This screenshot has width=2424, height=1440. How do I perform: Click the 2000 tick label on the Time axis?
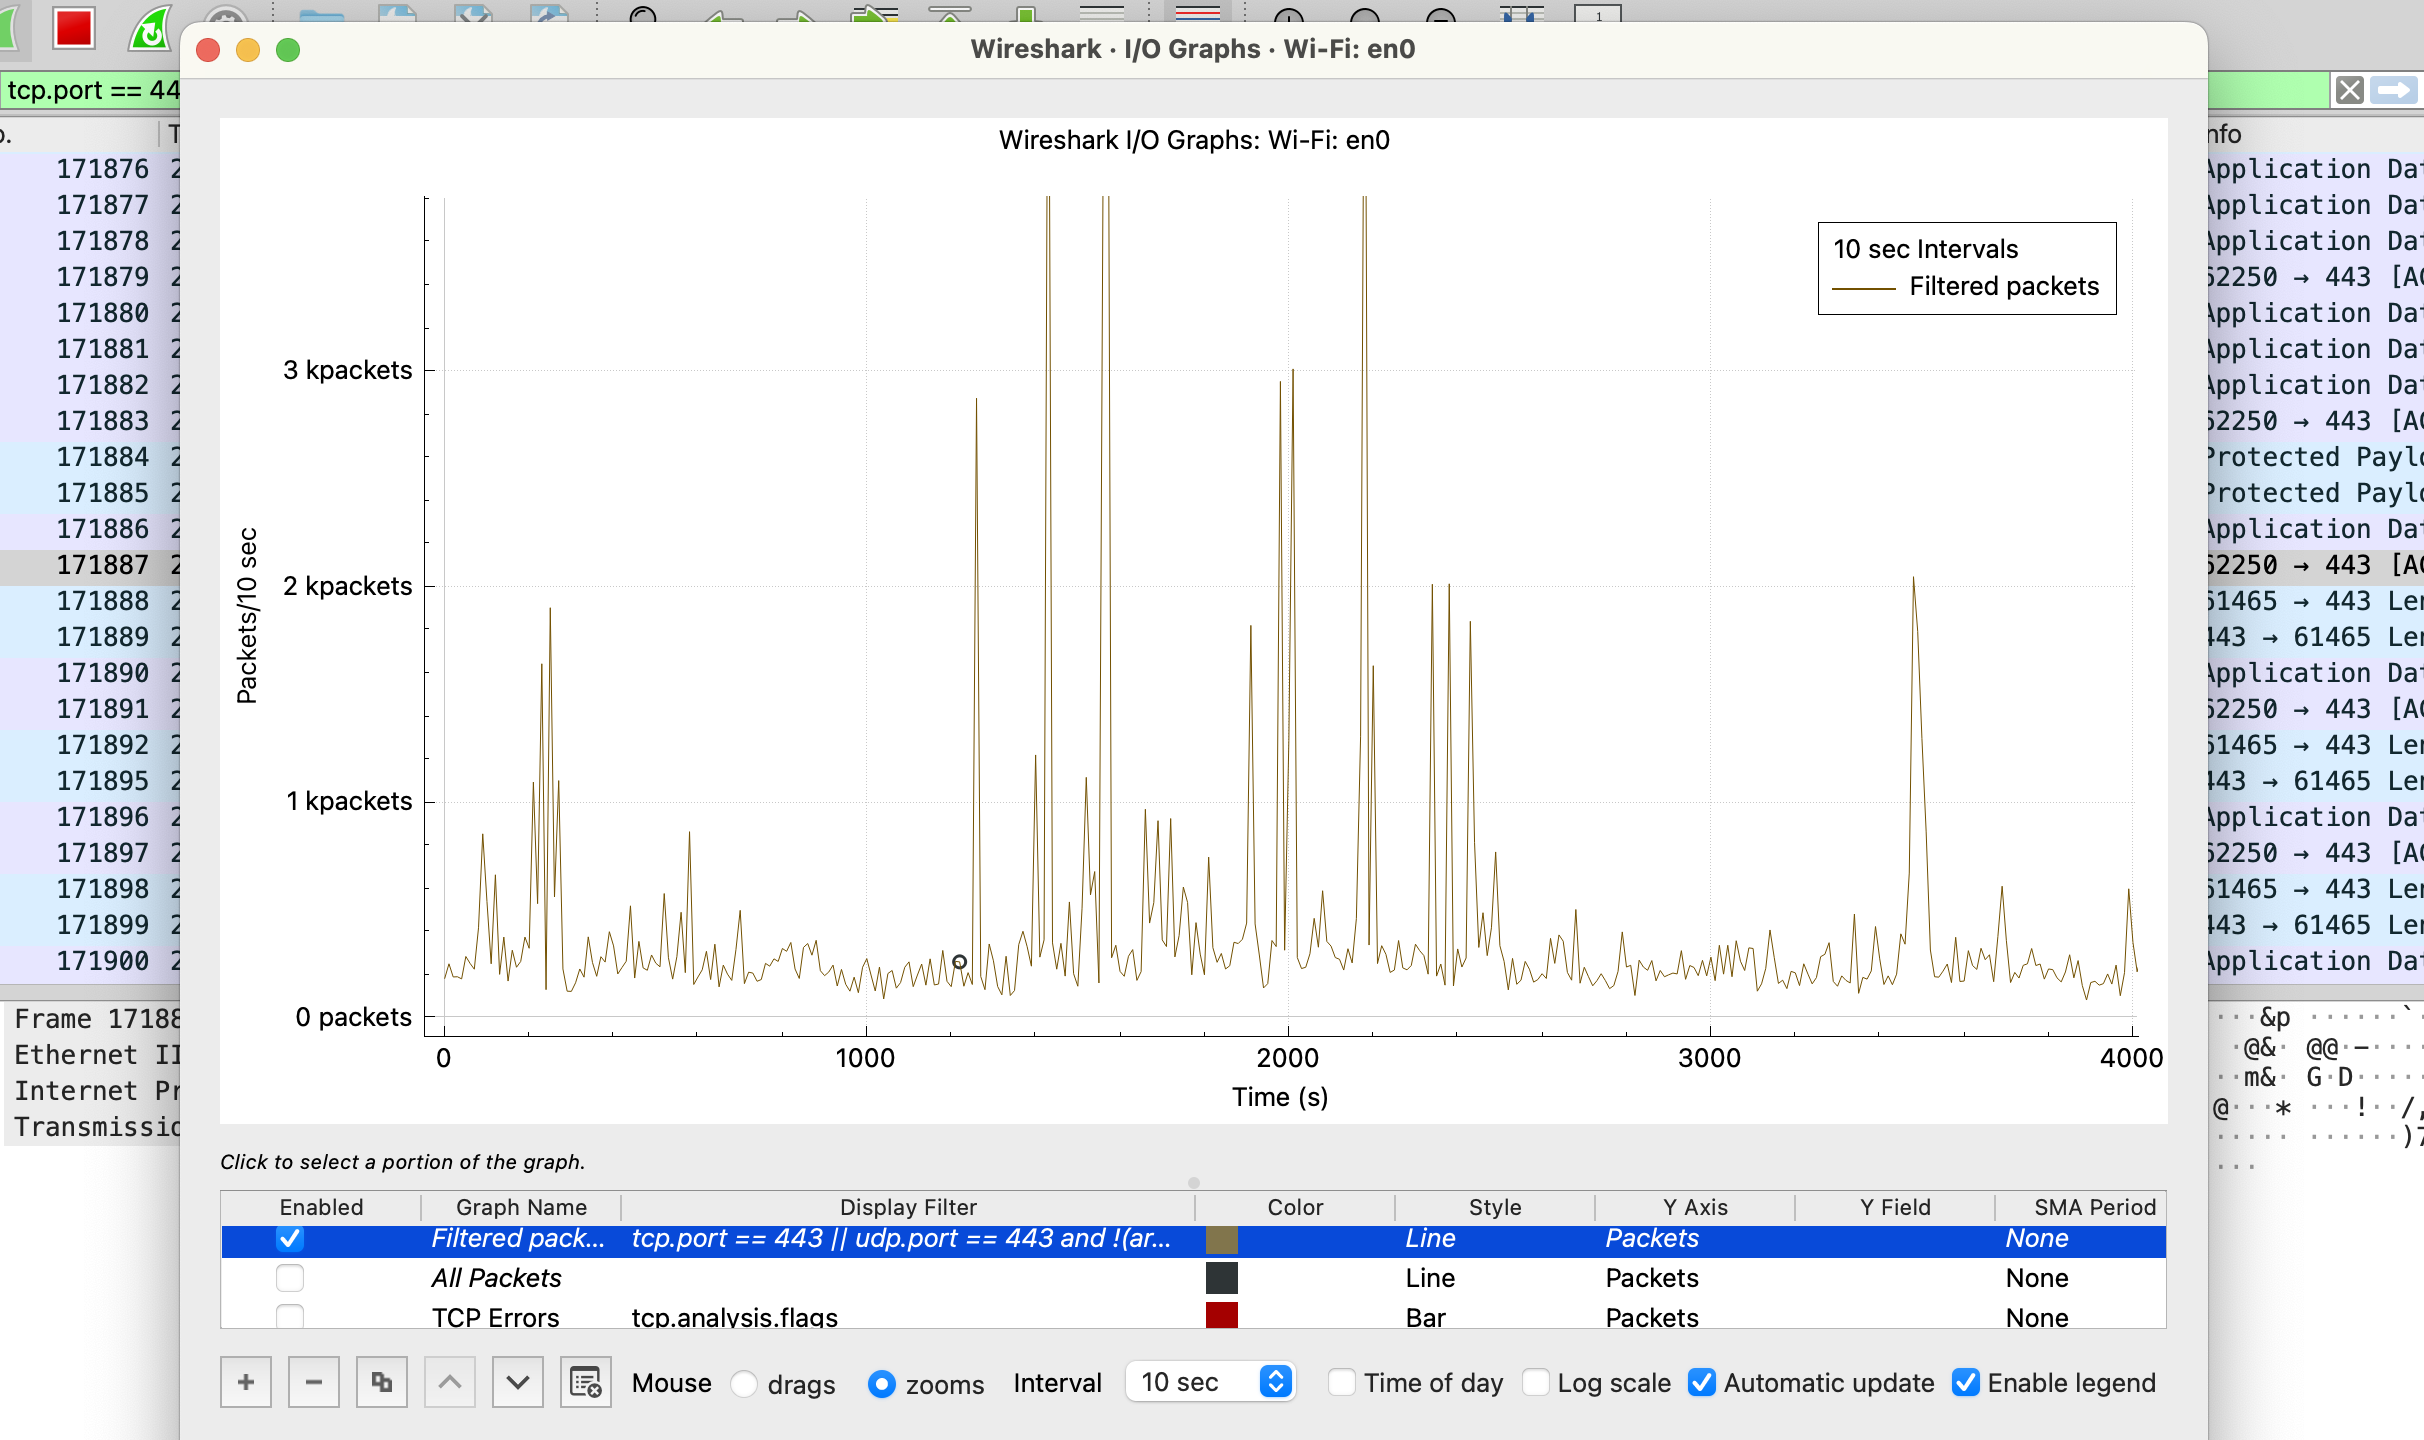click(1288, 1058)
